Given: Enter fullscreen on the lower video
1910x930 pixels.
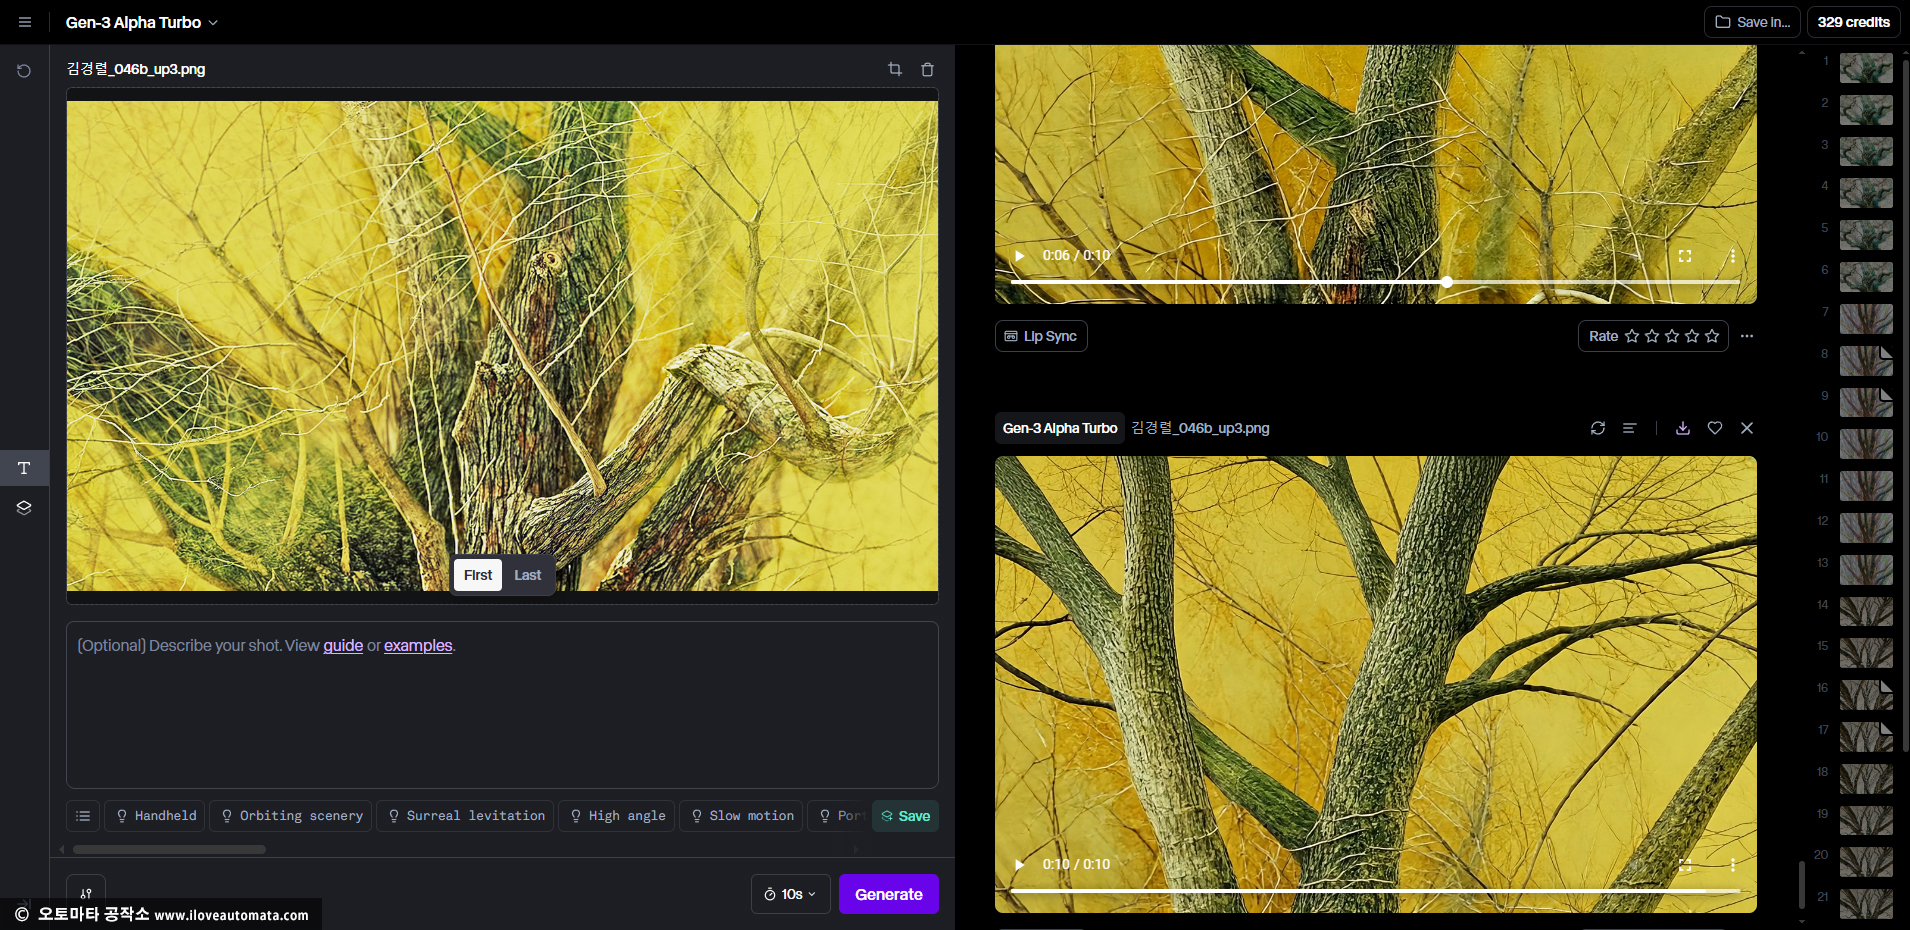Looking at the screenshot, I should pos(1685,865).
